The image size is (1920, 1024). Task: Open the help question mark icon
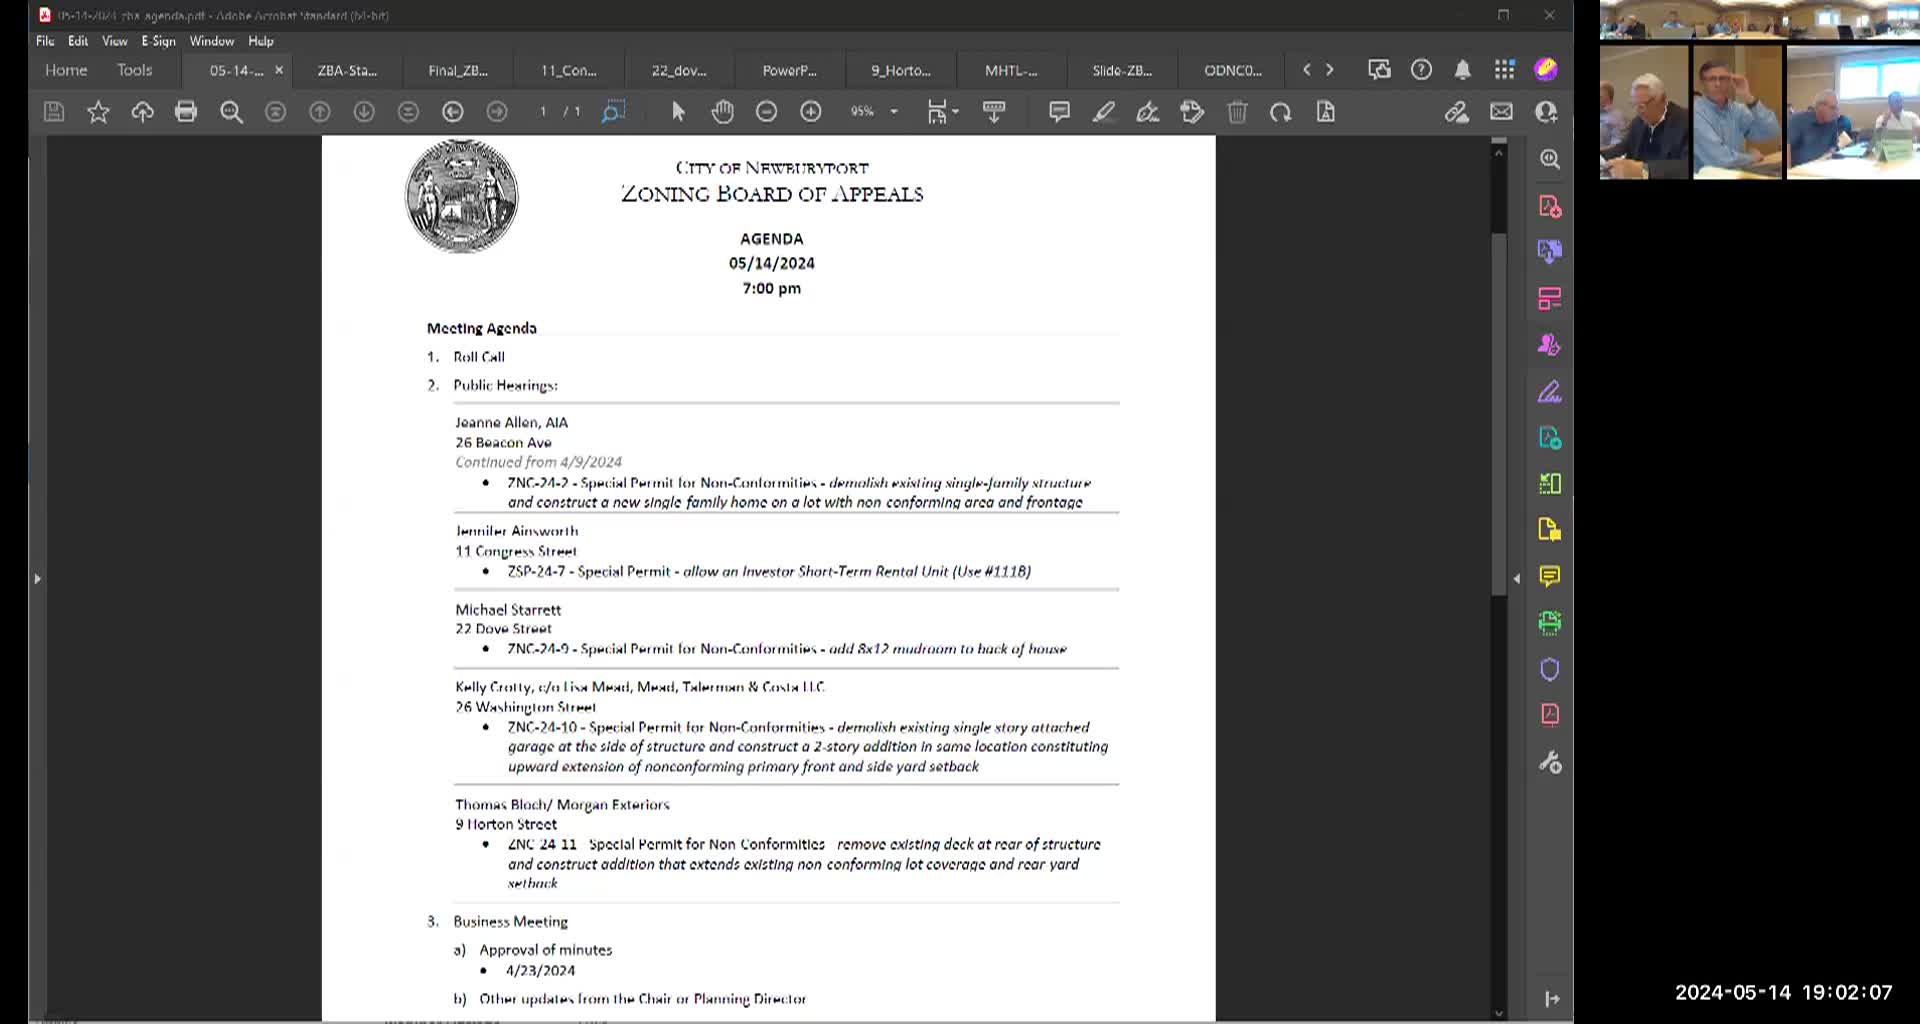point(1421,70)
